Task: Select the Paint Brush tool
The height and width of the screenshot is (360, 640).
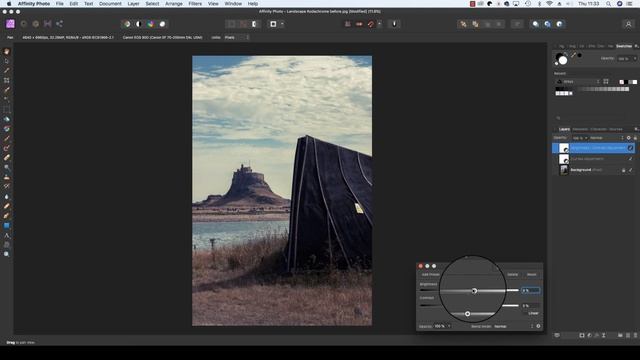Action: coord(7,138)
